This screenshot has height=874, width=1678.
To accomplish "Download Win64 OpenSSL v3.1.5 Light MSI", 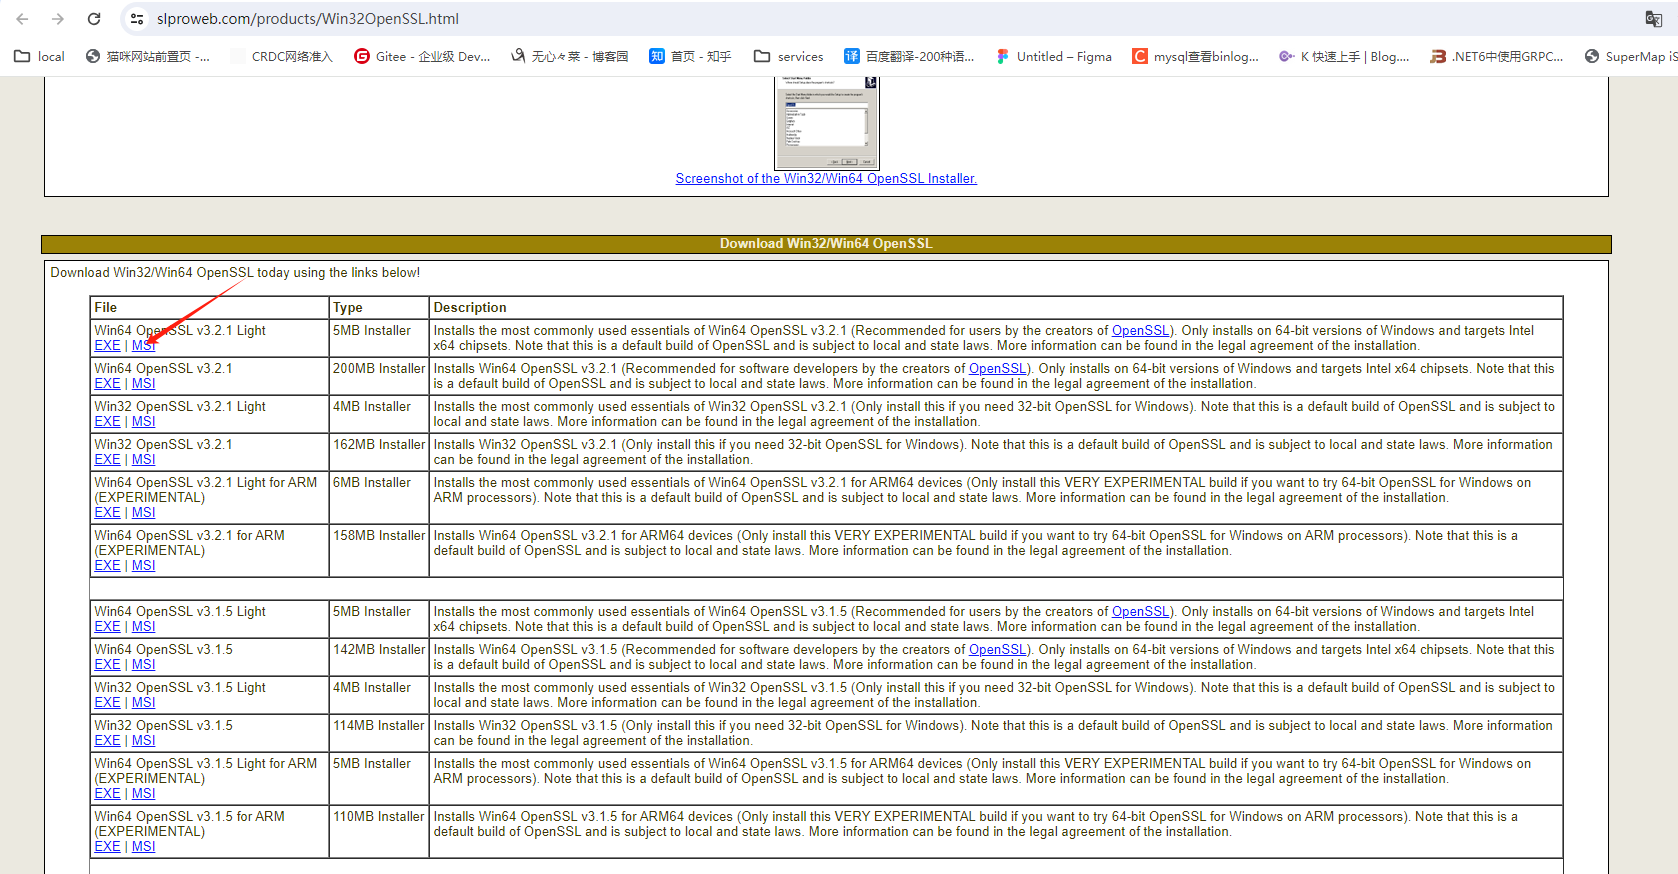I will pos(144,627).
